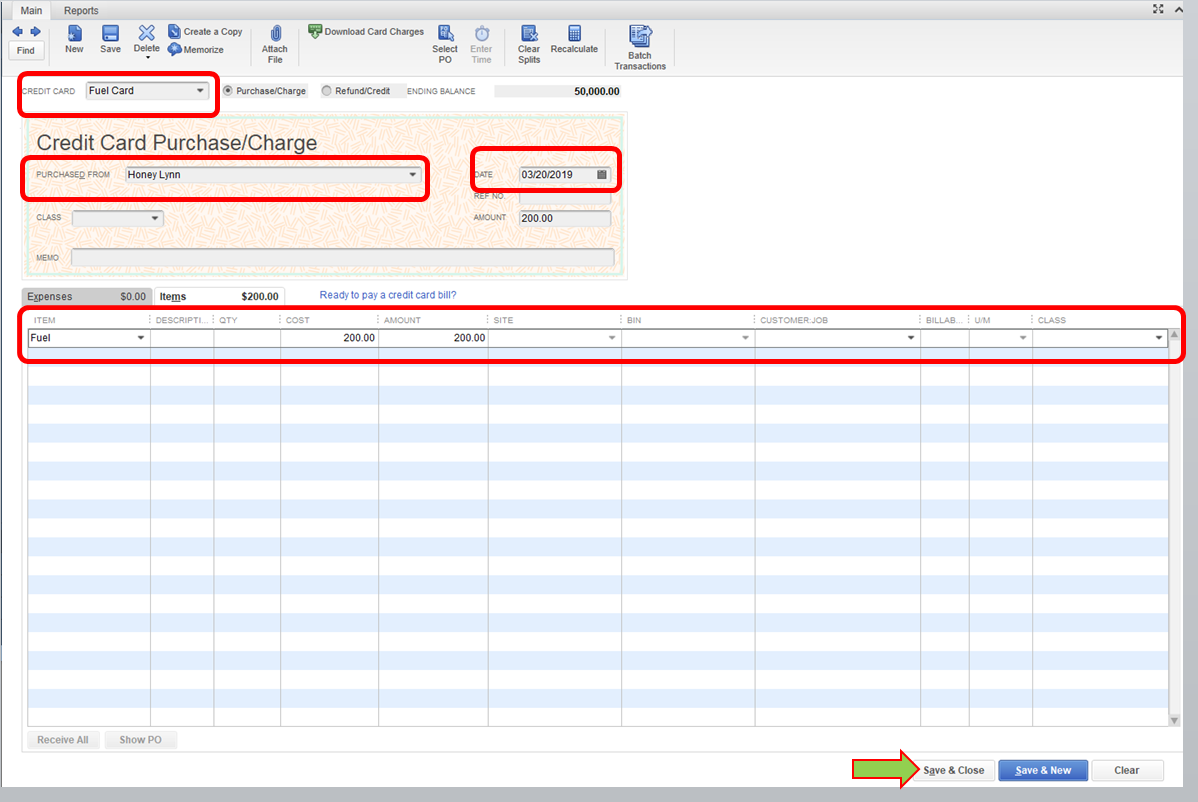Image resolution: width=1198 pixels, height=802 pixels.
Task: Click the maximize window icon at top right
Action: [1158, 9]
